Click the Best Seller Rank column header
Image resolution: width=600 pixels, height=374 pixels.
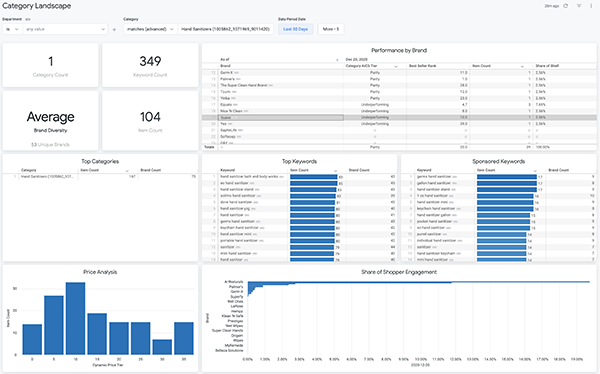point(422,66)
